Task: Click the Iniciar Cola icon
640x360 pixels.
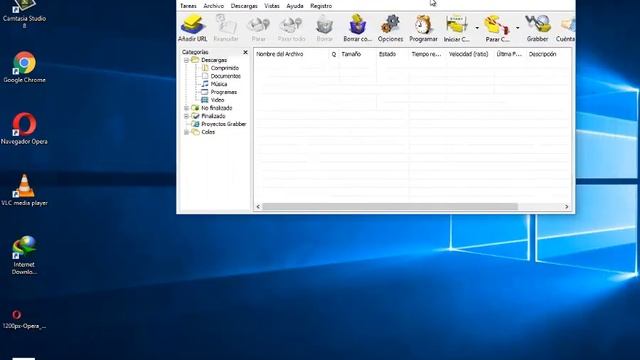Action: tap(456, 28)
